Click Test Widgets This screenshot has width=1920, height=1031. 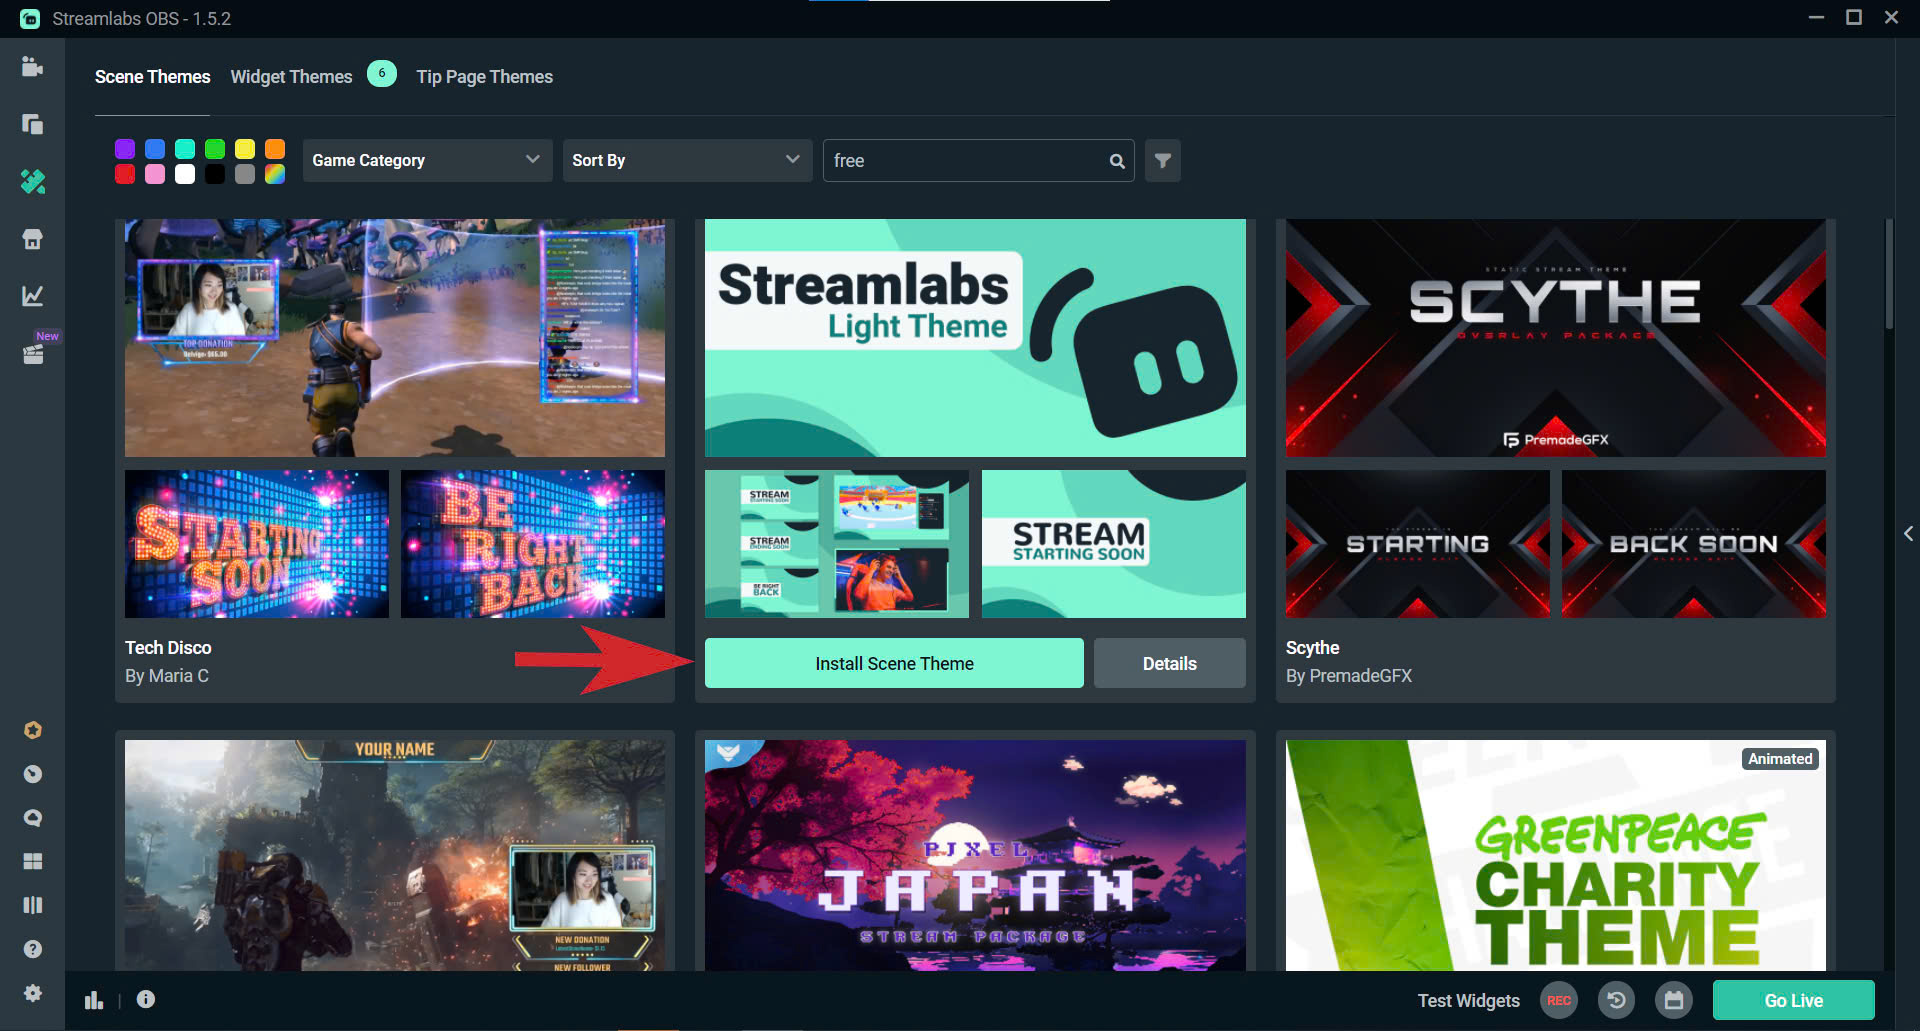click(x=1468, y=1000)
